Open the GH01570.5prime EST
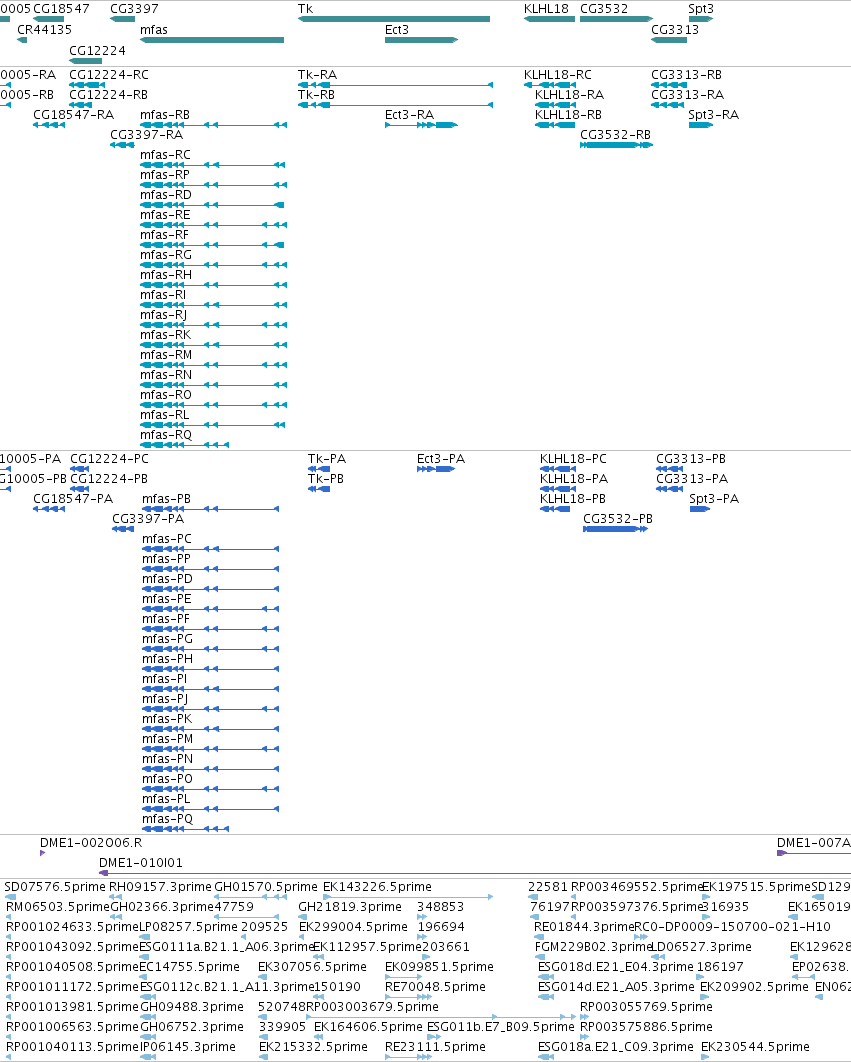 (x=251, y=897)
